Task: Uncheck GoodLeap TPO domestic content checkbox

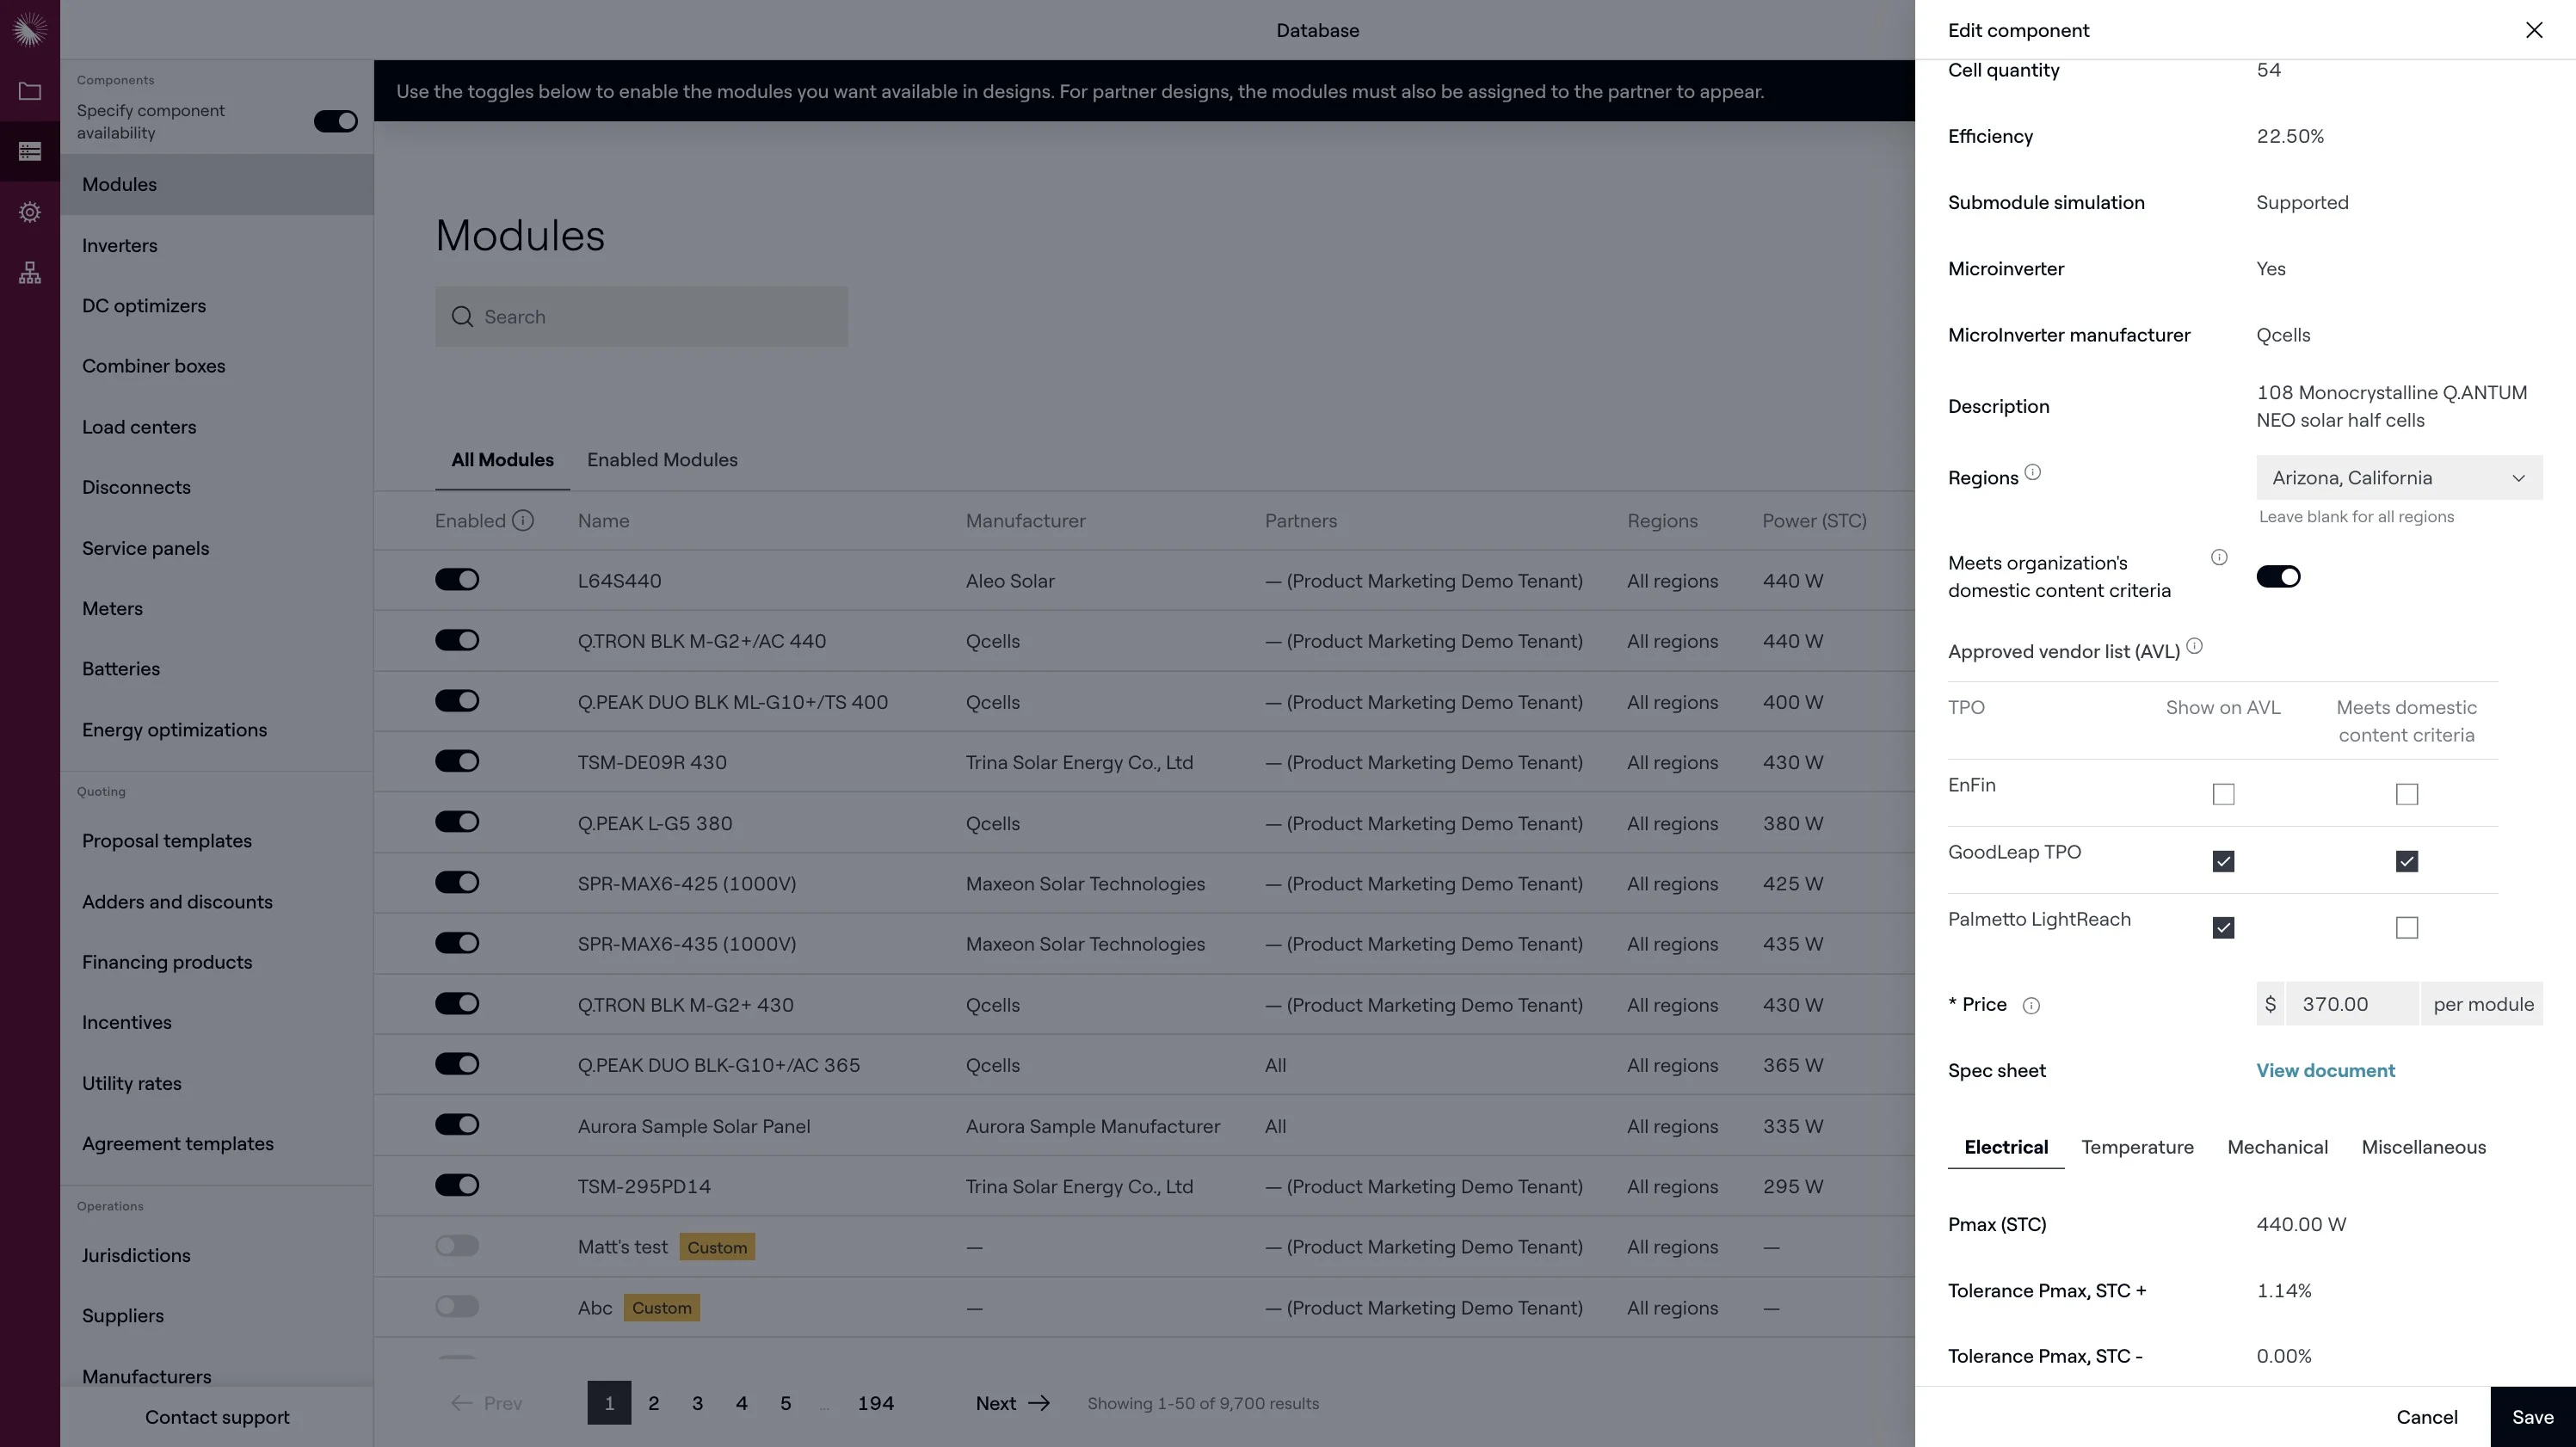Action: 2406,861
